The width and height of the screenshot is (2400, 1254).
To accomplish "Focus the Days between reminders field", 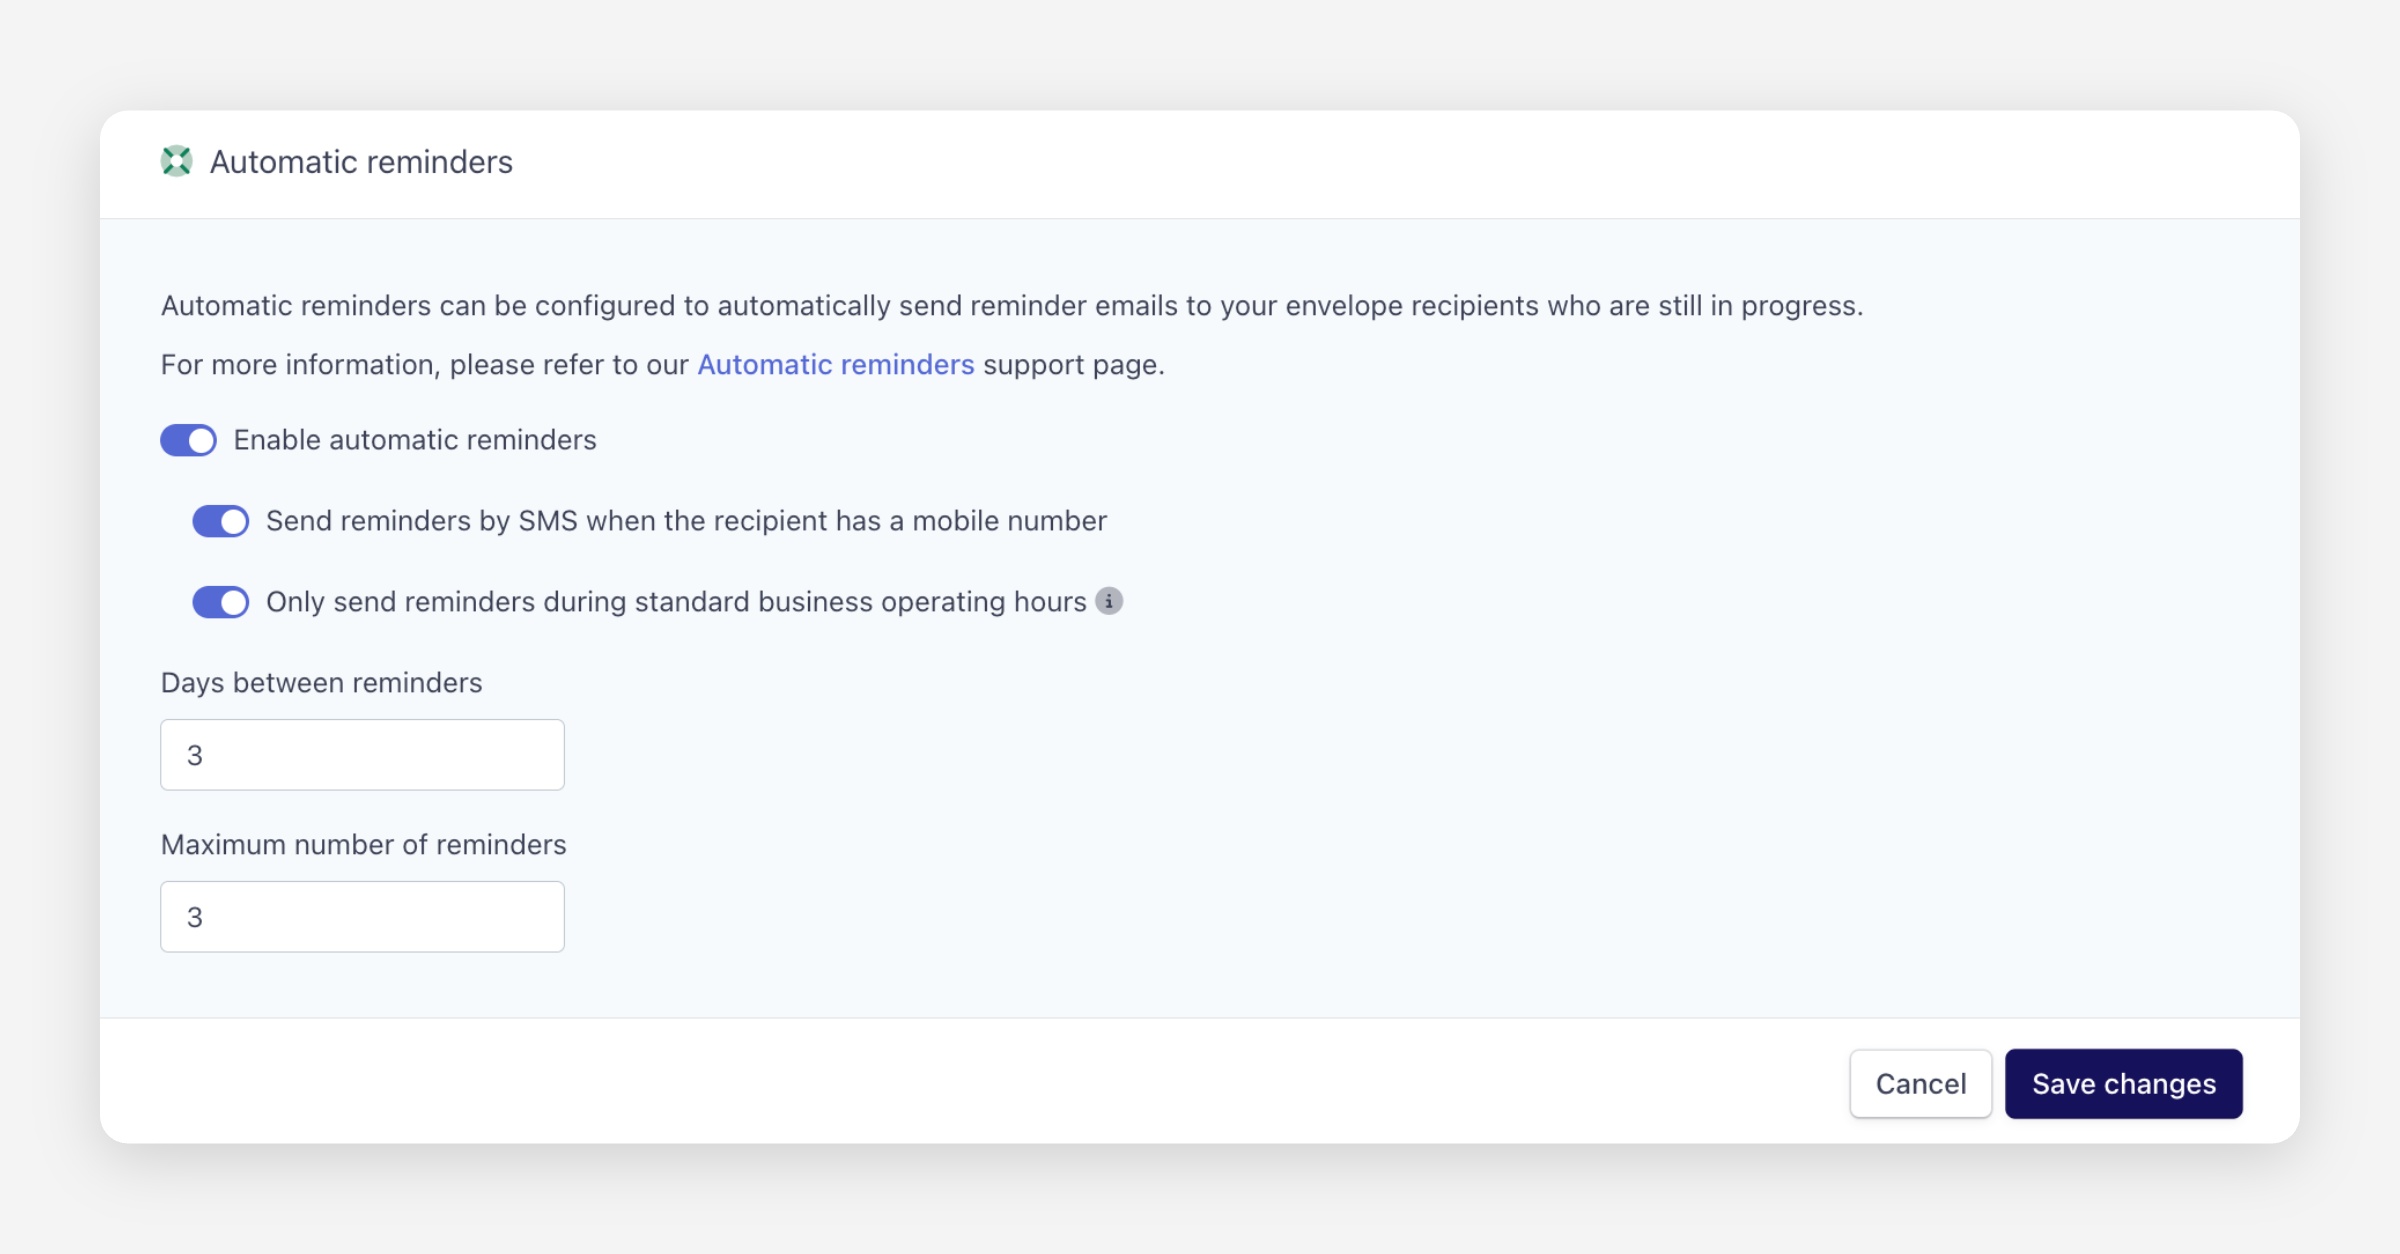I will (x=362, y=755).
